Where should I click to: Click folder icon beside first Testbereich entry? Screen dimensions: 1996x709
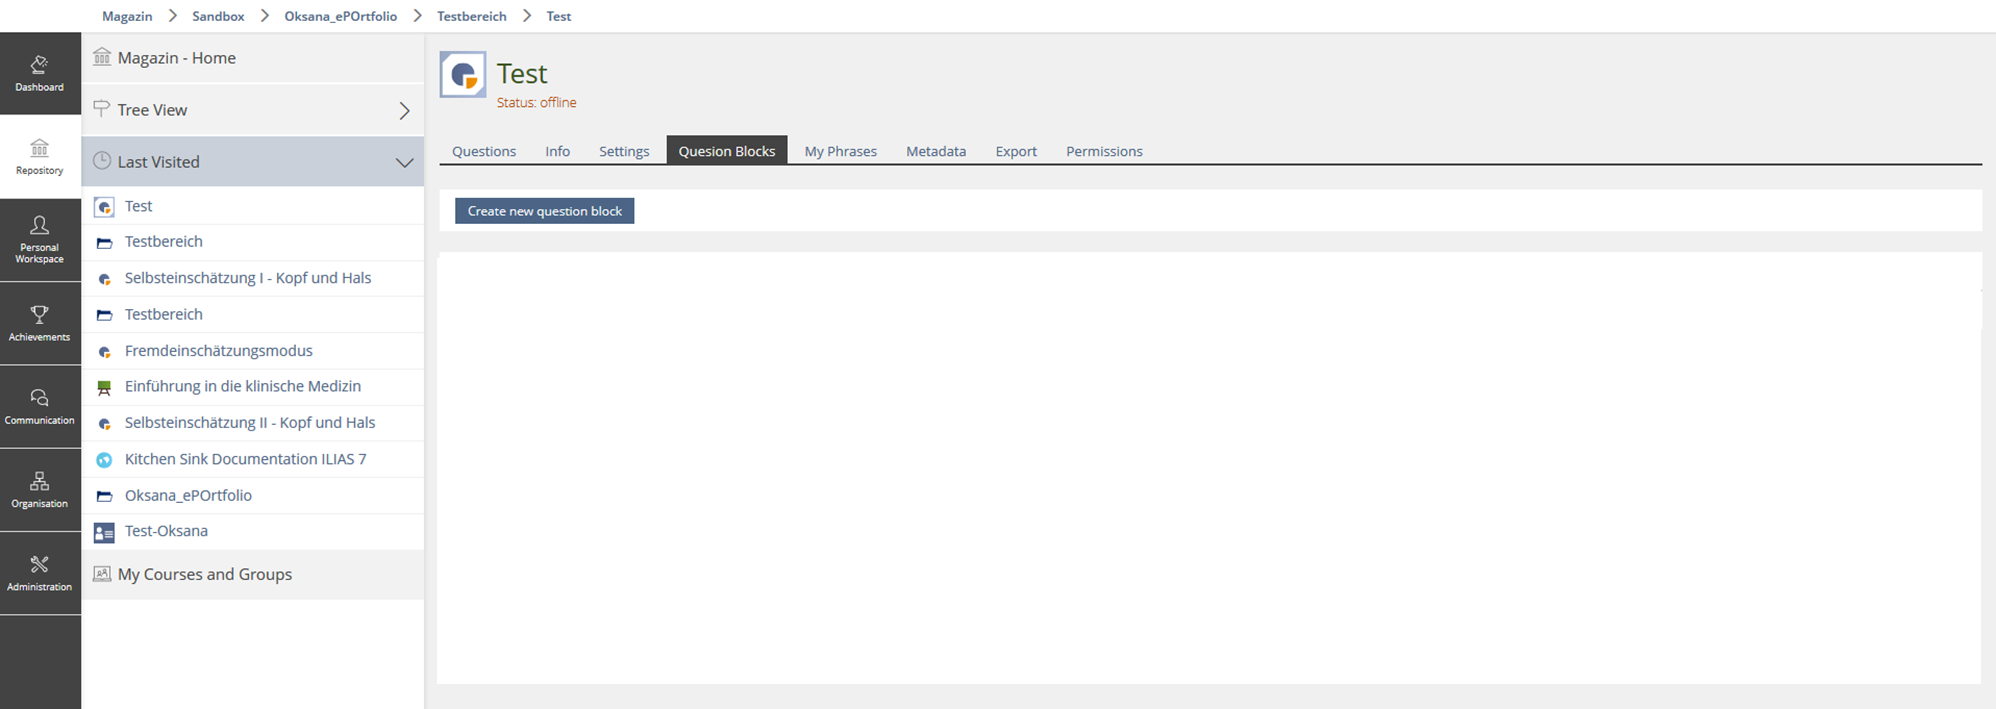104,243
